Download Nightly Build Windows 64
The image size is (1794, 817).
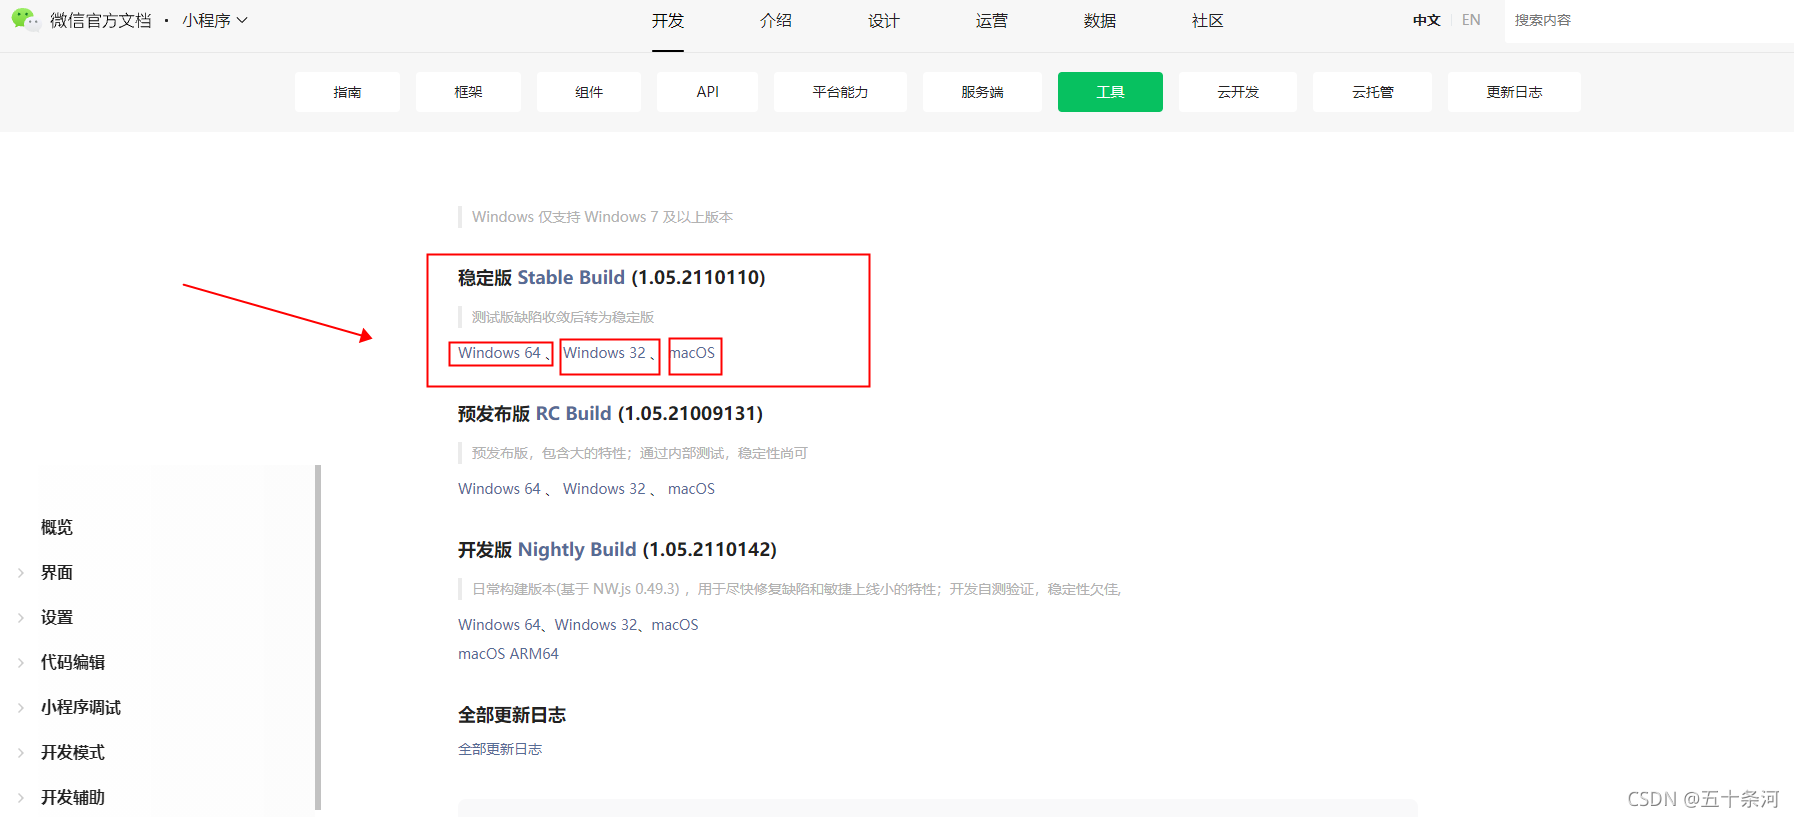499,625
